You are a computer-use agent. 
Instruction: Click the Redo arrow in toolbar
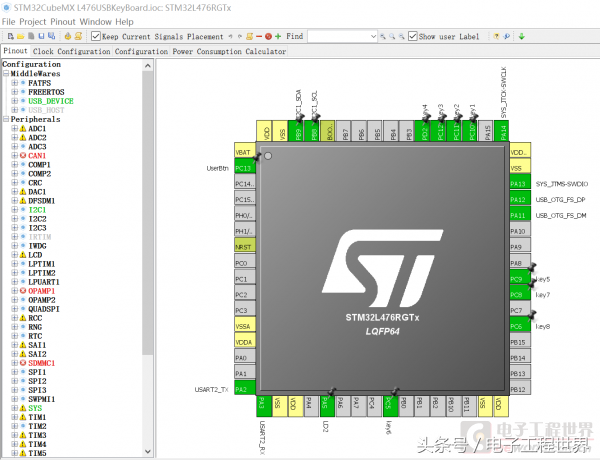240,37
